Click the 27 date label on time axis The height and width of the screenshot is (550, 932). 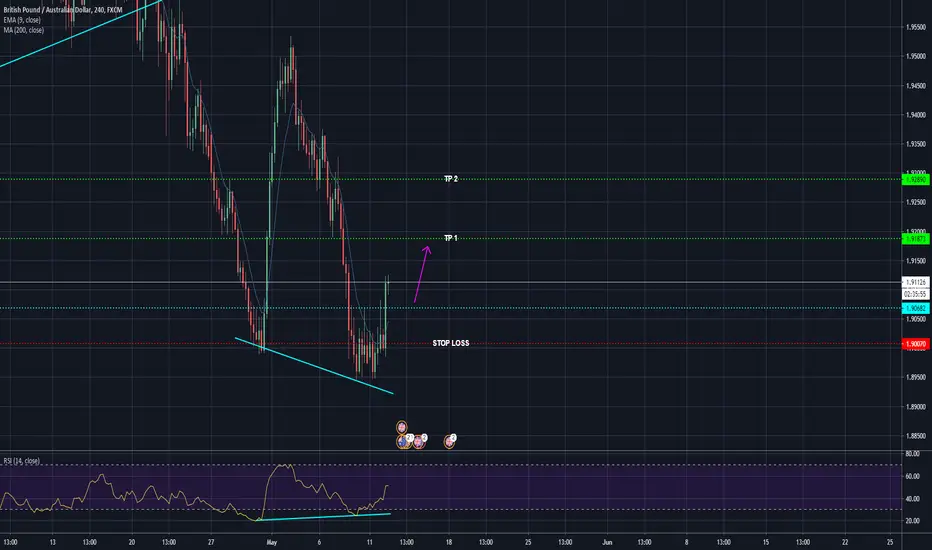point(211,542)
